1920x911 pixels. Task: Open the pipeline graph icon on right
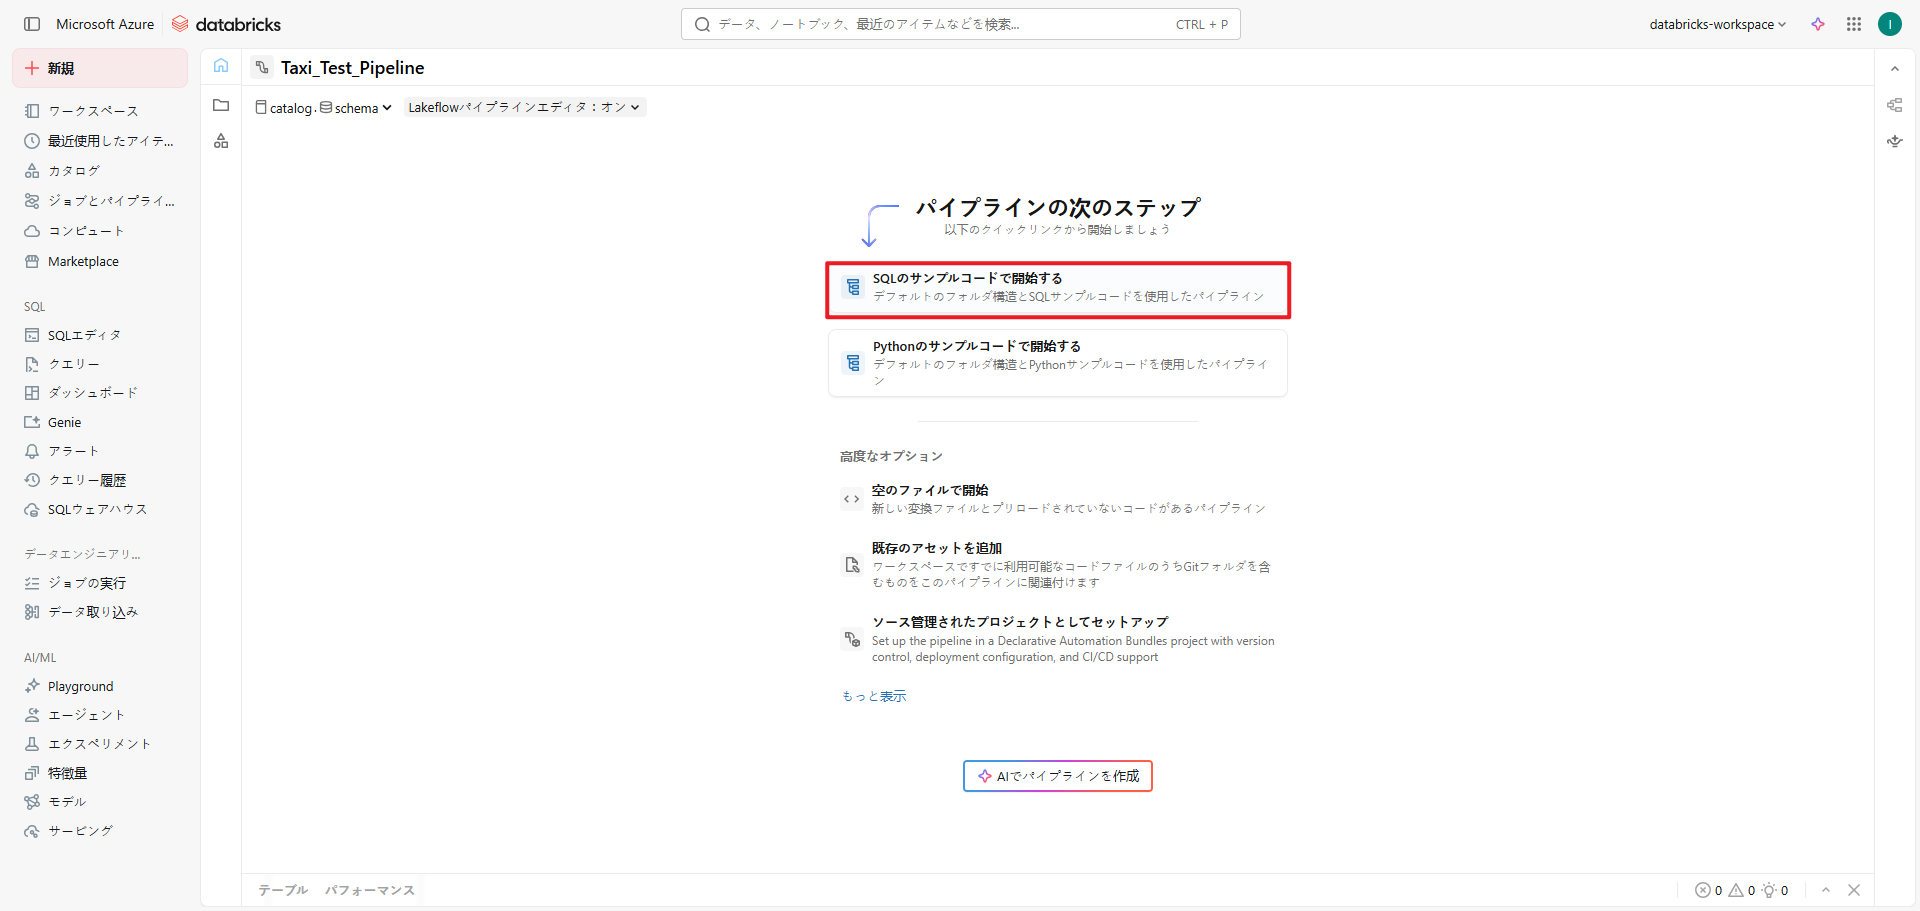click(1894, 105)
